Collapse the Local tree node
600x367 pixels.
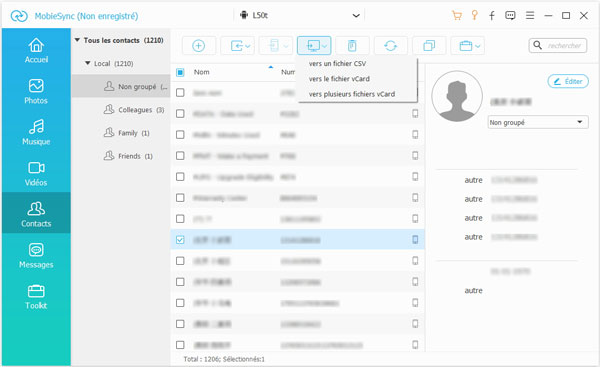pos(88,63)
